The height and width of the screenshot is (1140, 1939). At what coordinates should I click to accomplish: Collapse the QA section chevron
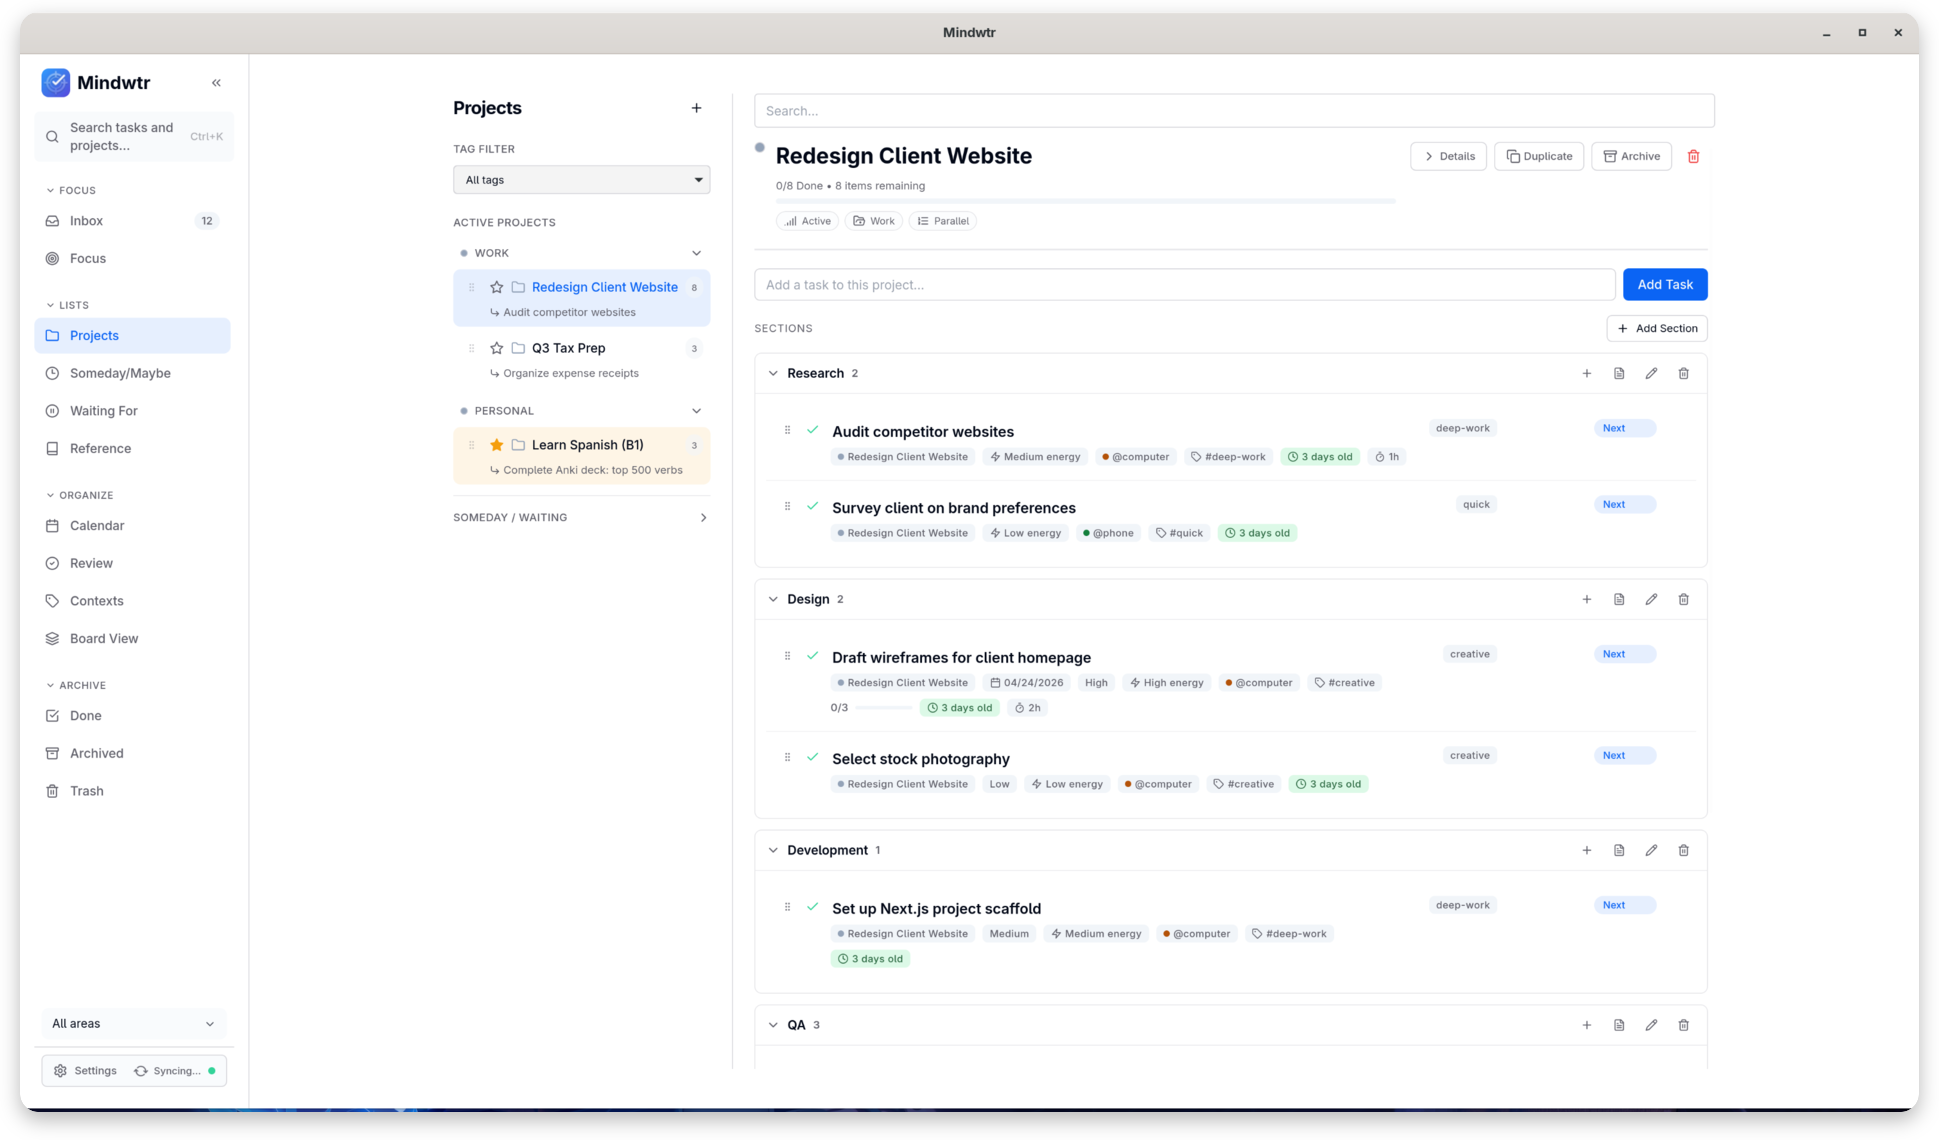[773, 1025]
